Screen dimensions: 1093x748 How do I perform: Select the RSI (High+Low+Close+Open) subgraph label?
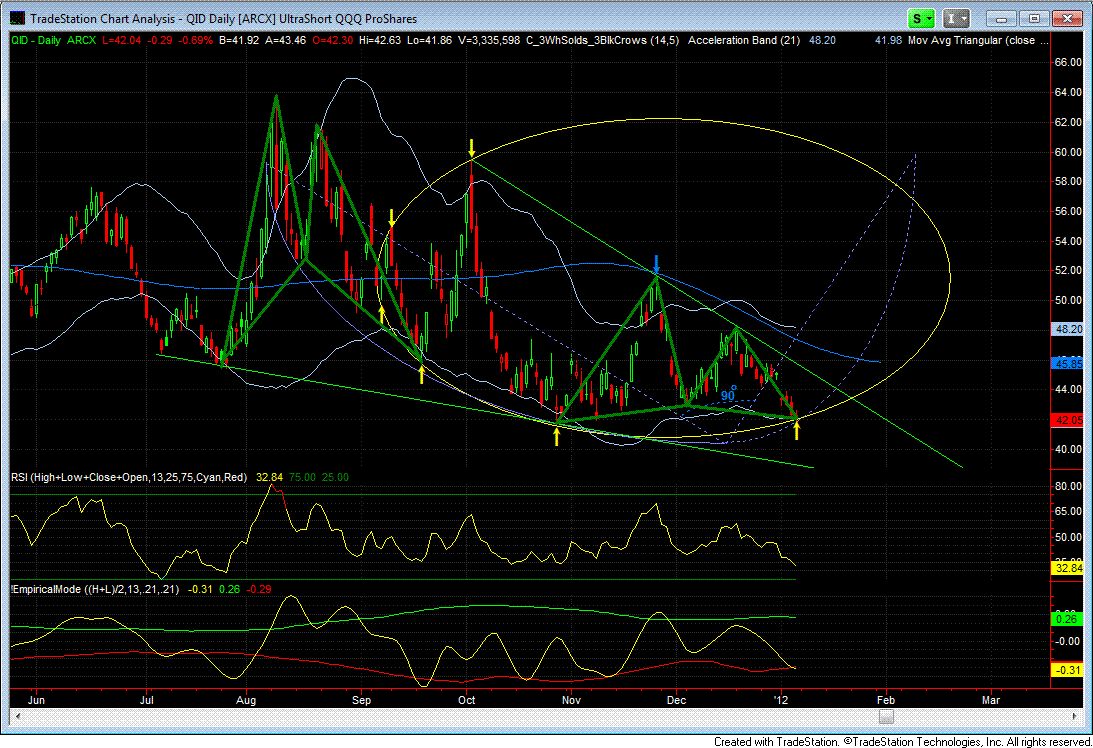click(129, 478)
